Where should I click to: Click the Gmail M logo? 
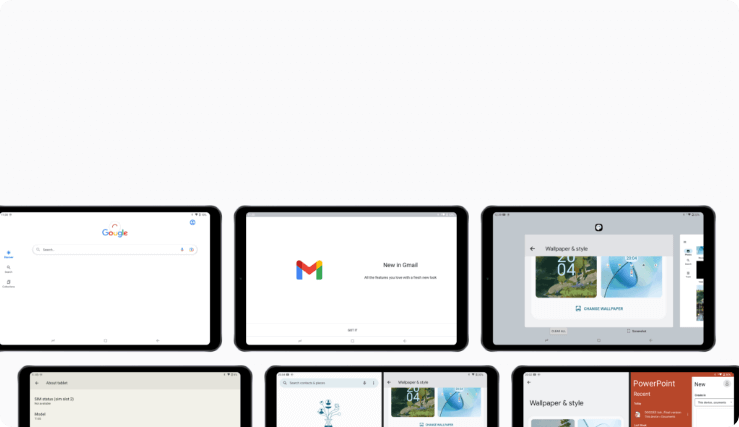click(x=309, y=270)
